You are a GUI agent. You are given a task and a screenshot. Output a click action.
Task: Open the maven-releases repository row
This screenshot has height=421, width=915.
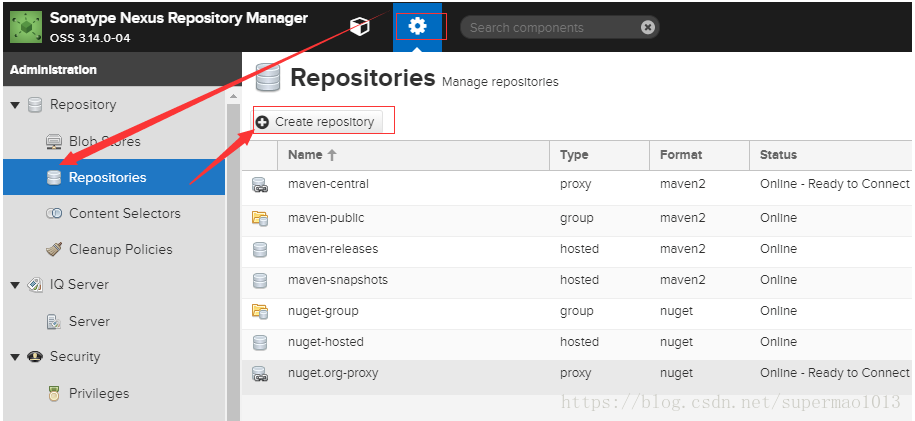click(333, 249)
